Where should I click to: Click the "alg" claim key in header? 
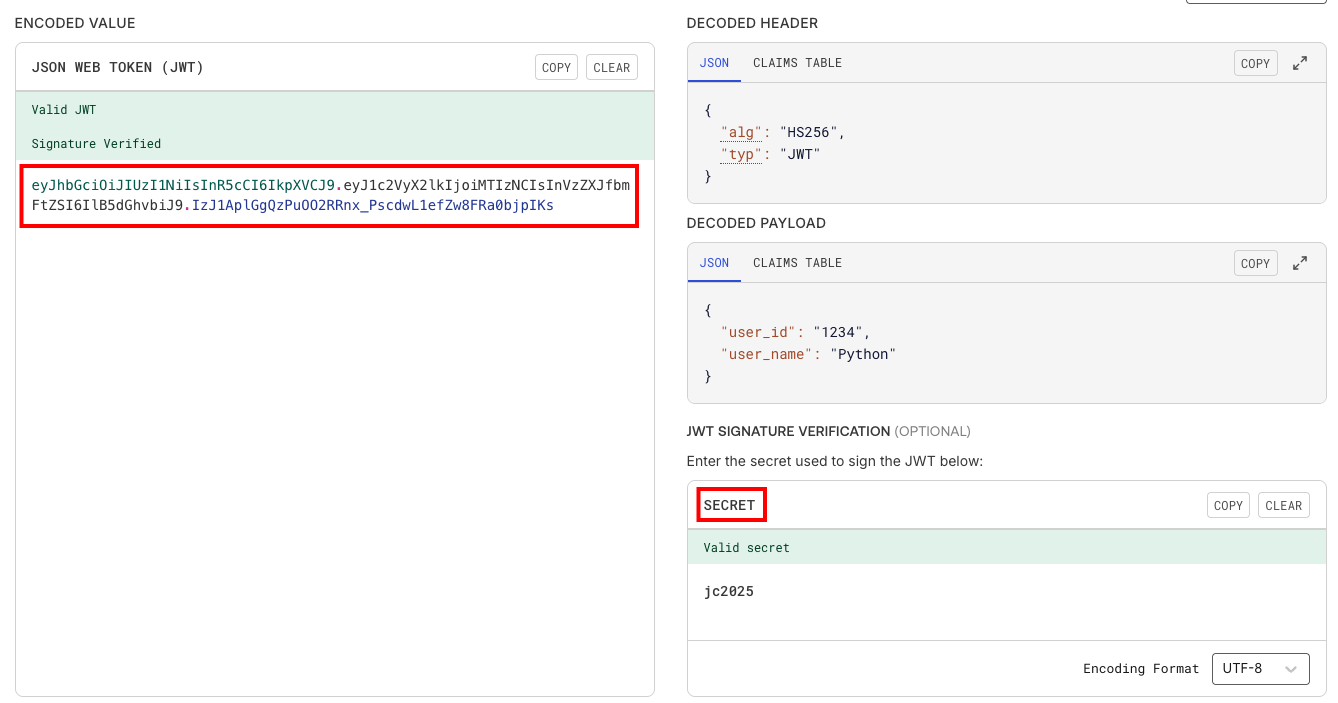pyautogui.click(x=741, y=132)
